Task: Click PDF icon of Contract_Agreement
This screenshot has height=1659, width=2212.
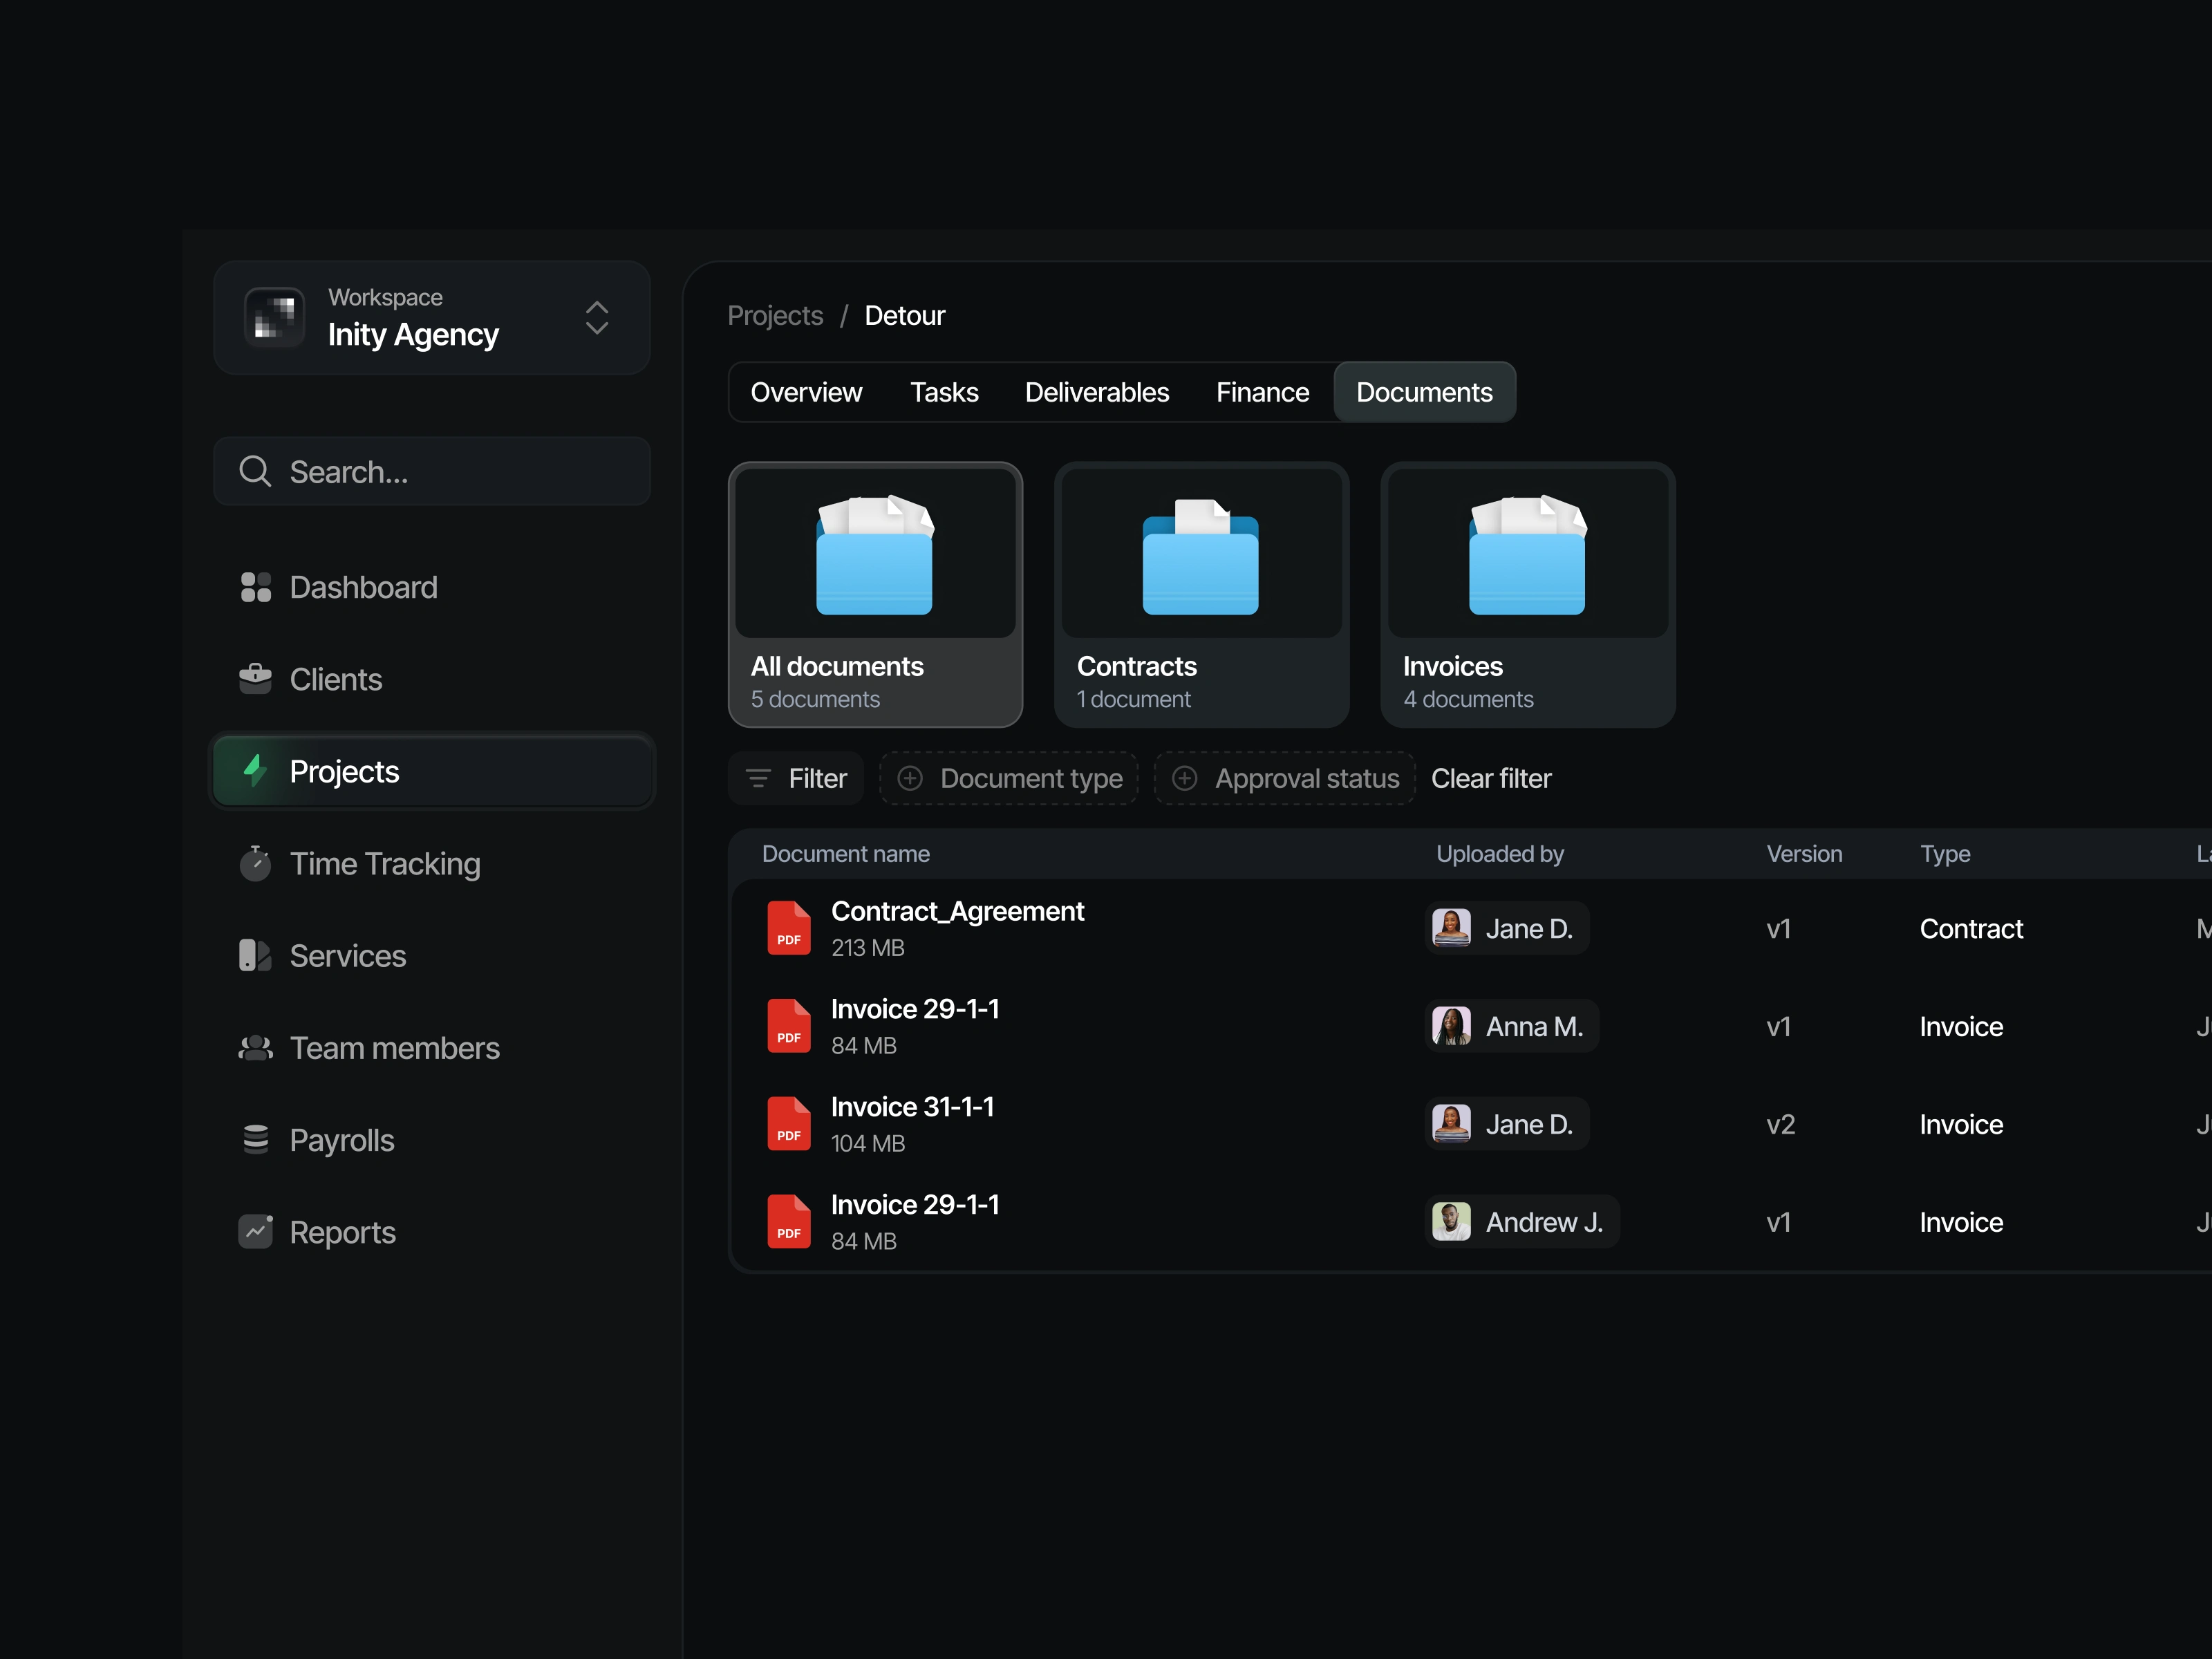Action: 789,928
